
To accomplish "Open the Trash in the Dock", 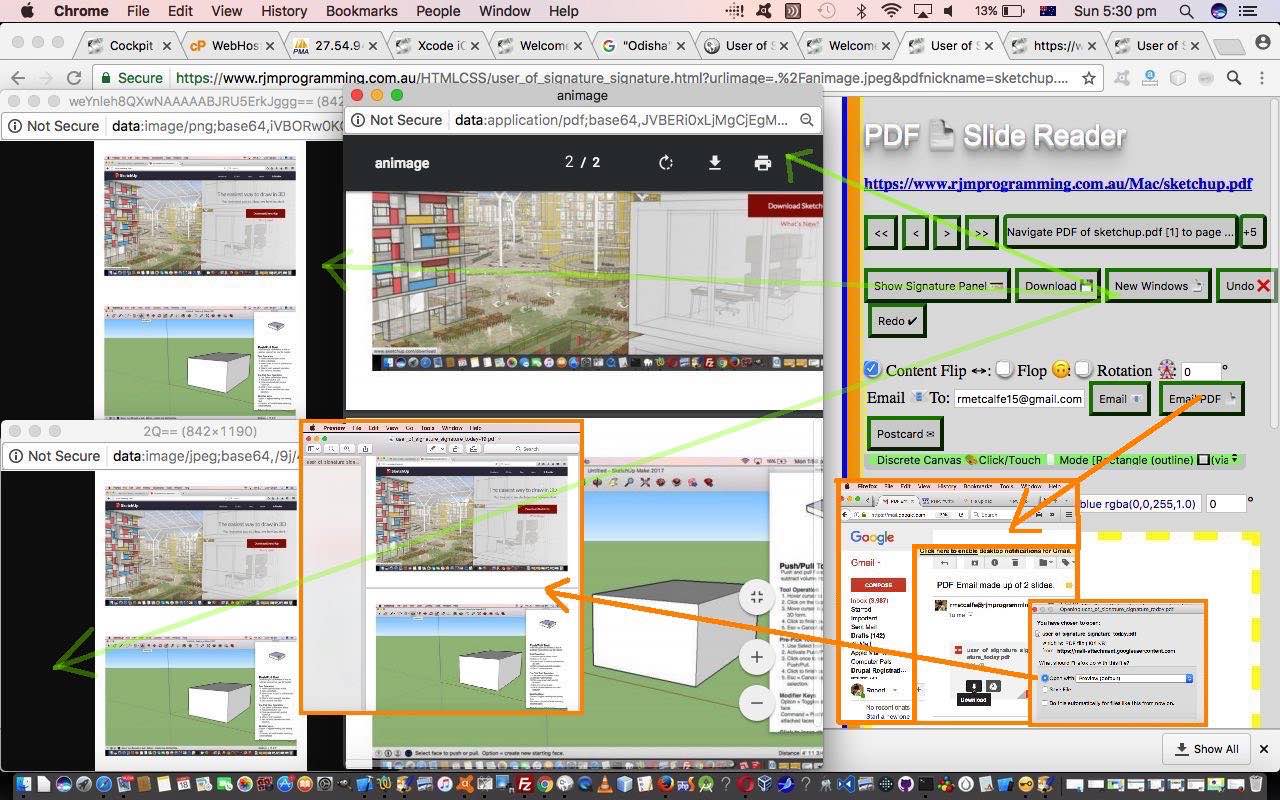I will click(x=1257, y=784).
